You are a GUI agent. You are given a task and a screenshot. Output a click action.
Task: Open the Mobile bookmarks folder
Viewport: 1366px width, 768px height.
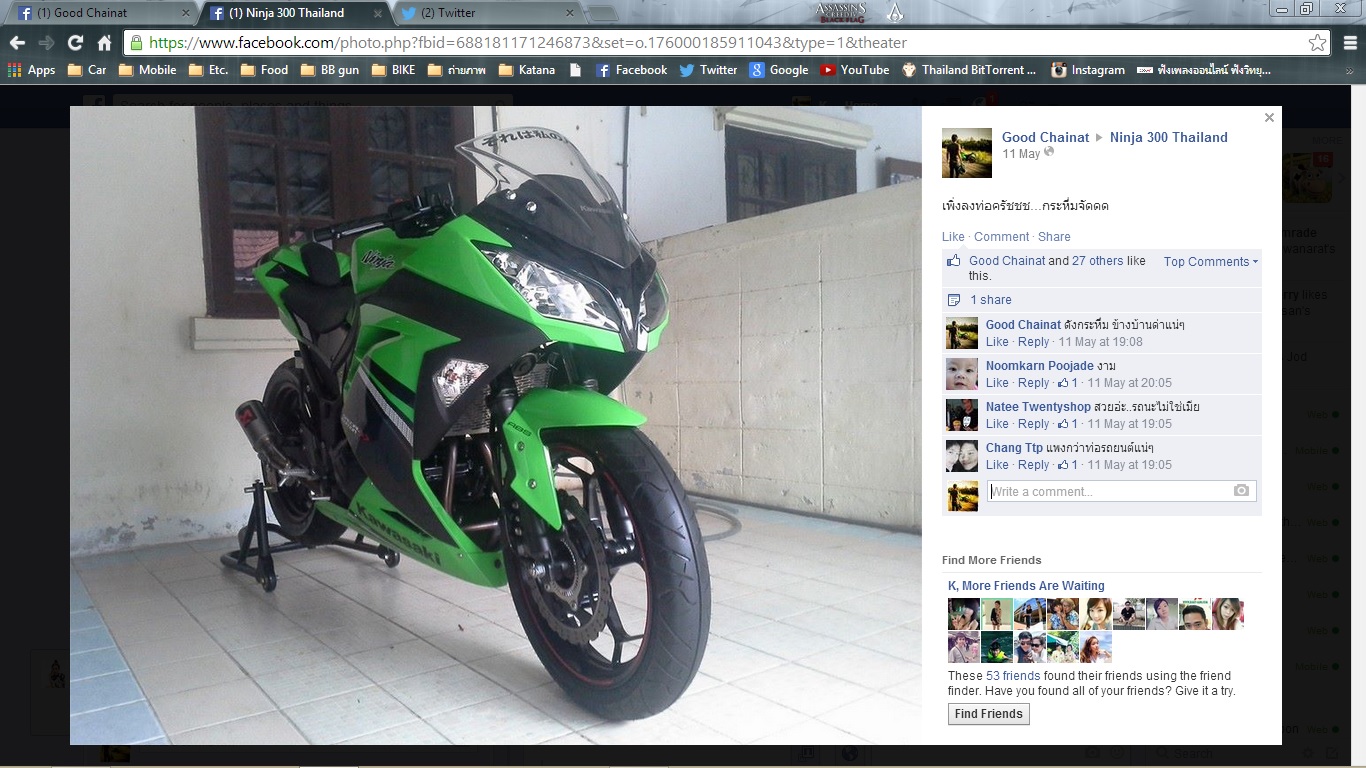147,70
